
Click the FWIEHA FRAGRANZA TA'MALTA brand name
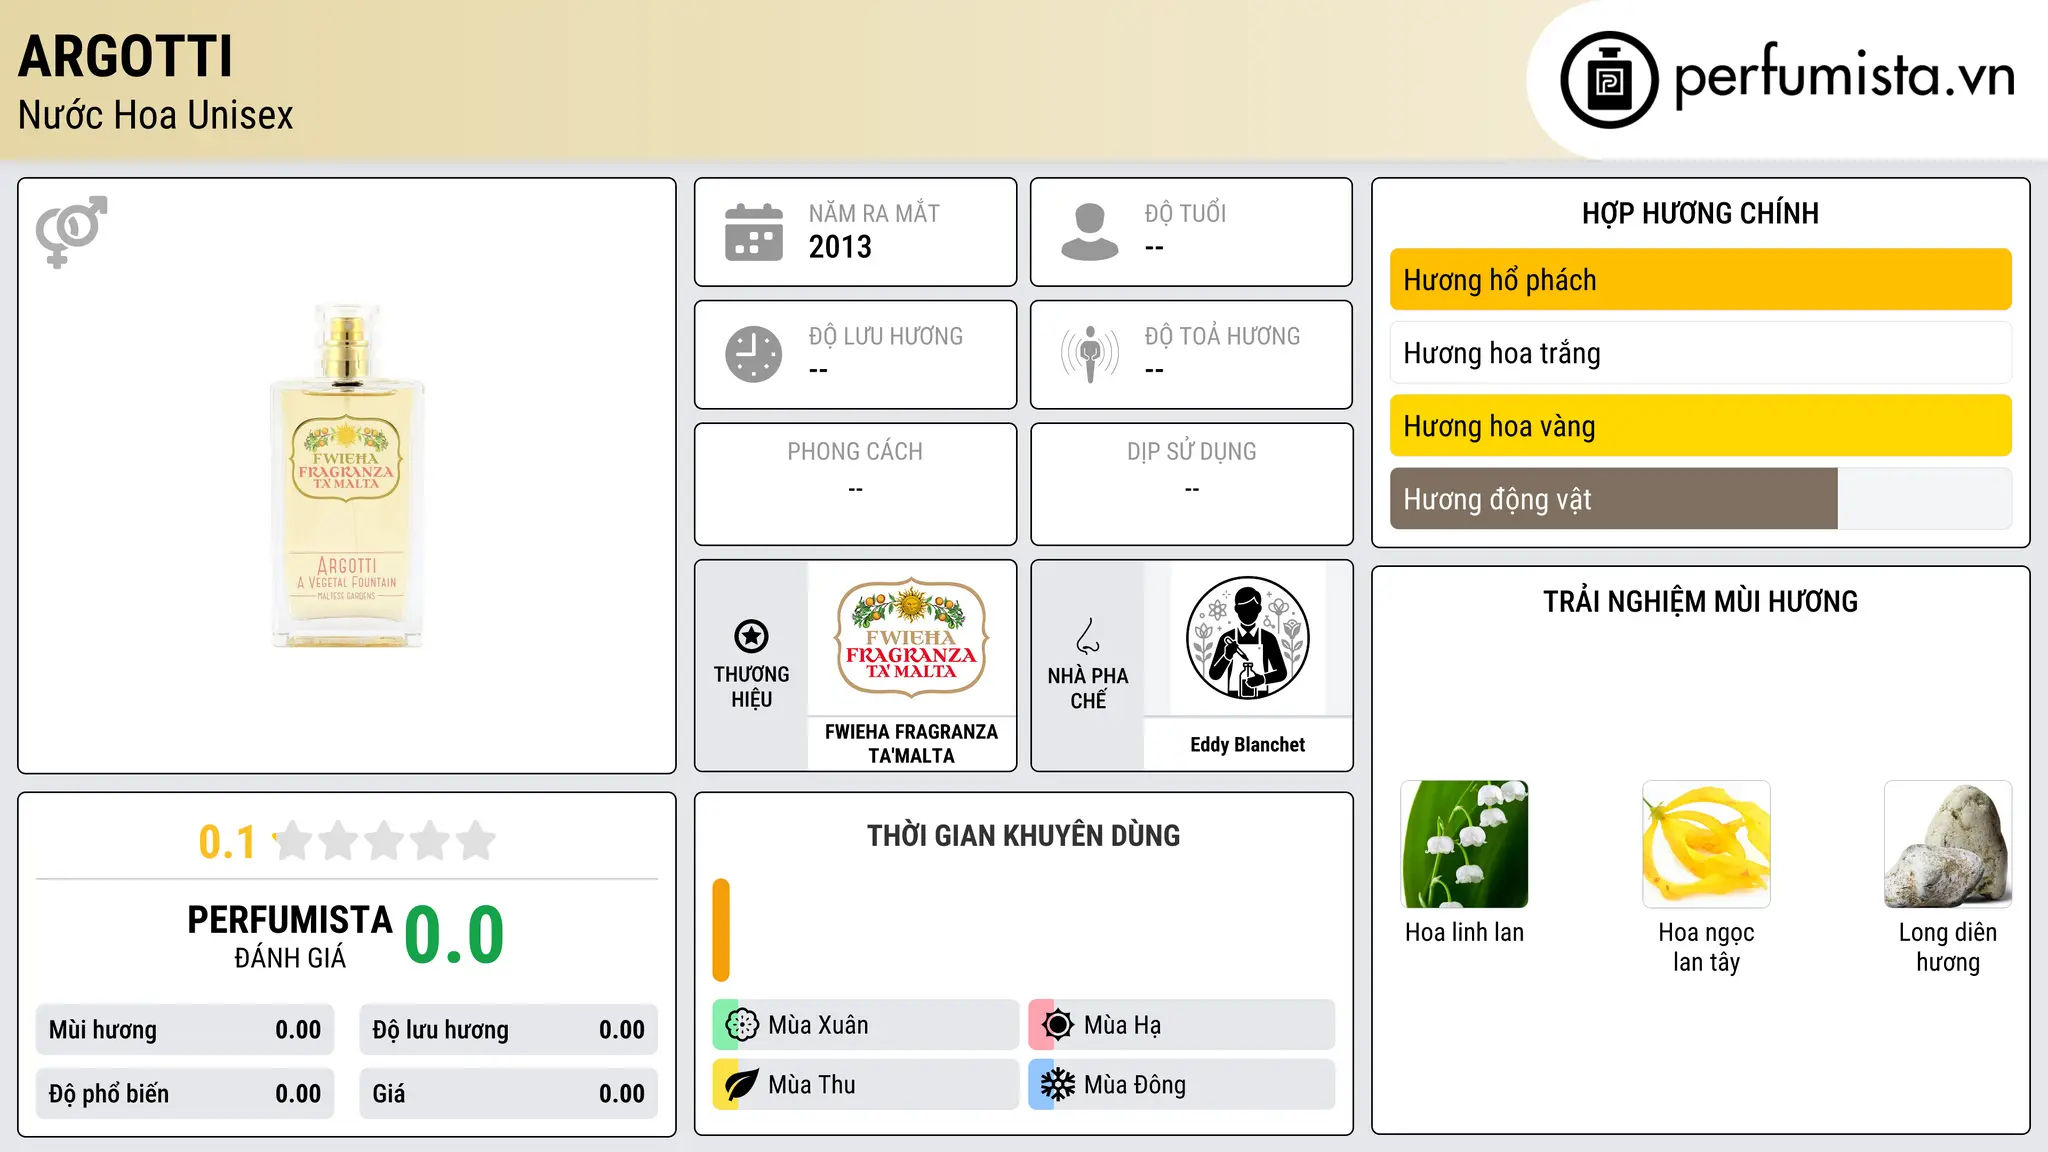[x=912, y=744]
